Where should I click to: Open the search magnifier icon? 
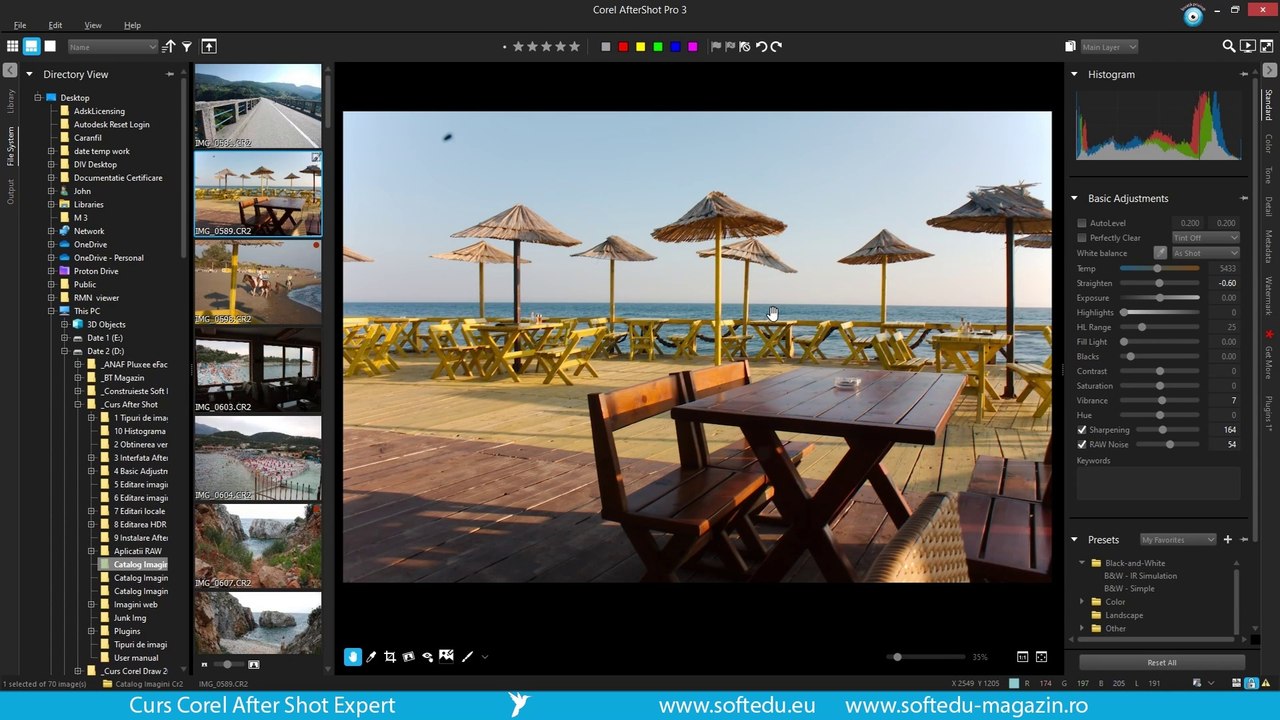click(x=1229, y=46)
